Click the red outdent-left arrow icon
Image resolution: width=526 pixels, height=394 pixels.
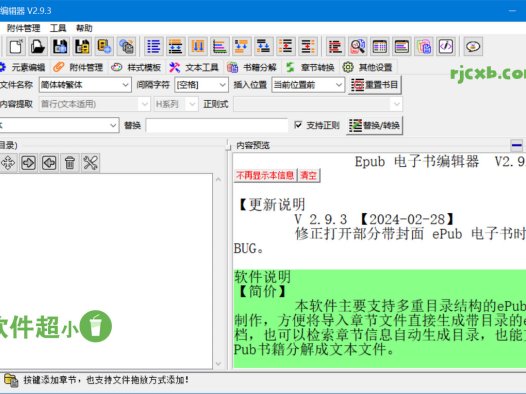pyautogui.click(x=308, y=46)
